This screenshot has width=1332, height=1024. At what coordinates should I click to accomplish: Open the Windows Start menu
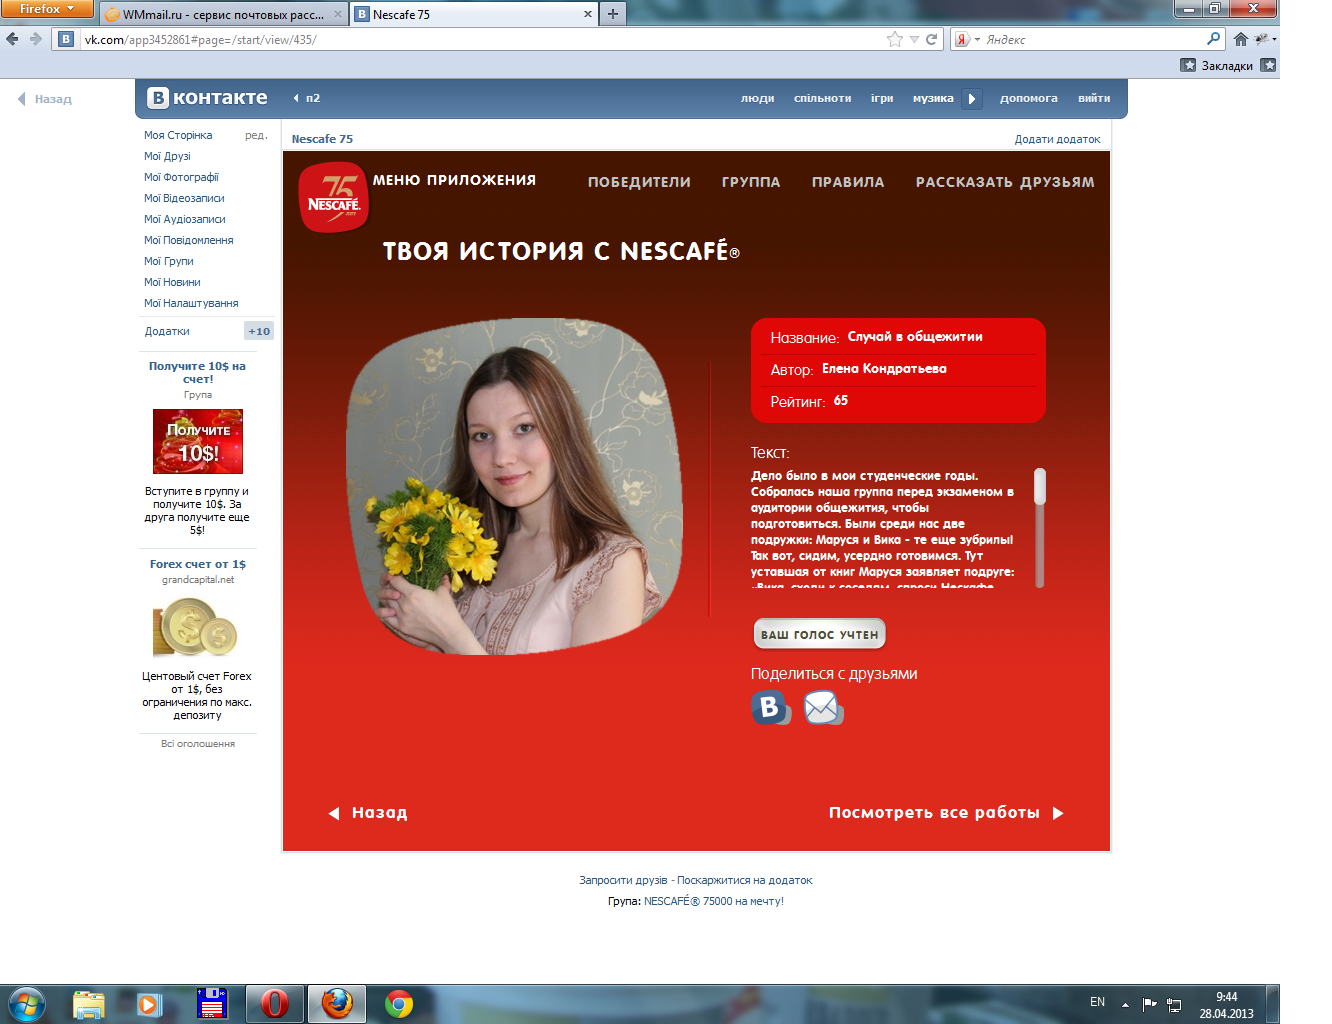click(27, 1003)
